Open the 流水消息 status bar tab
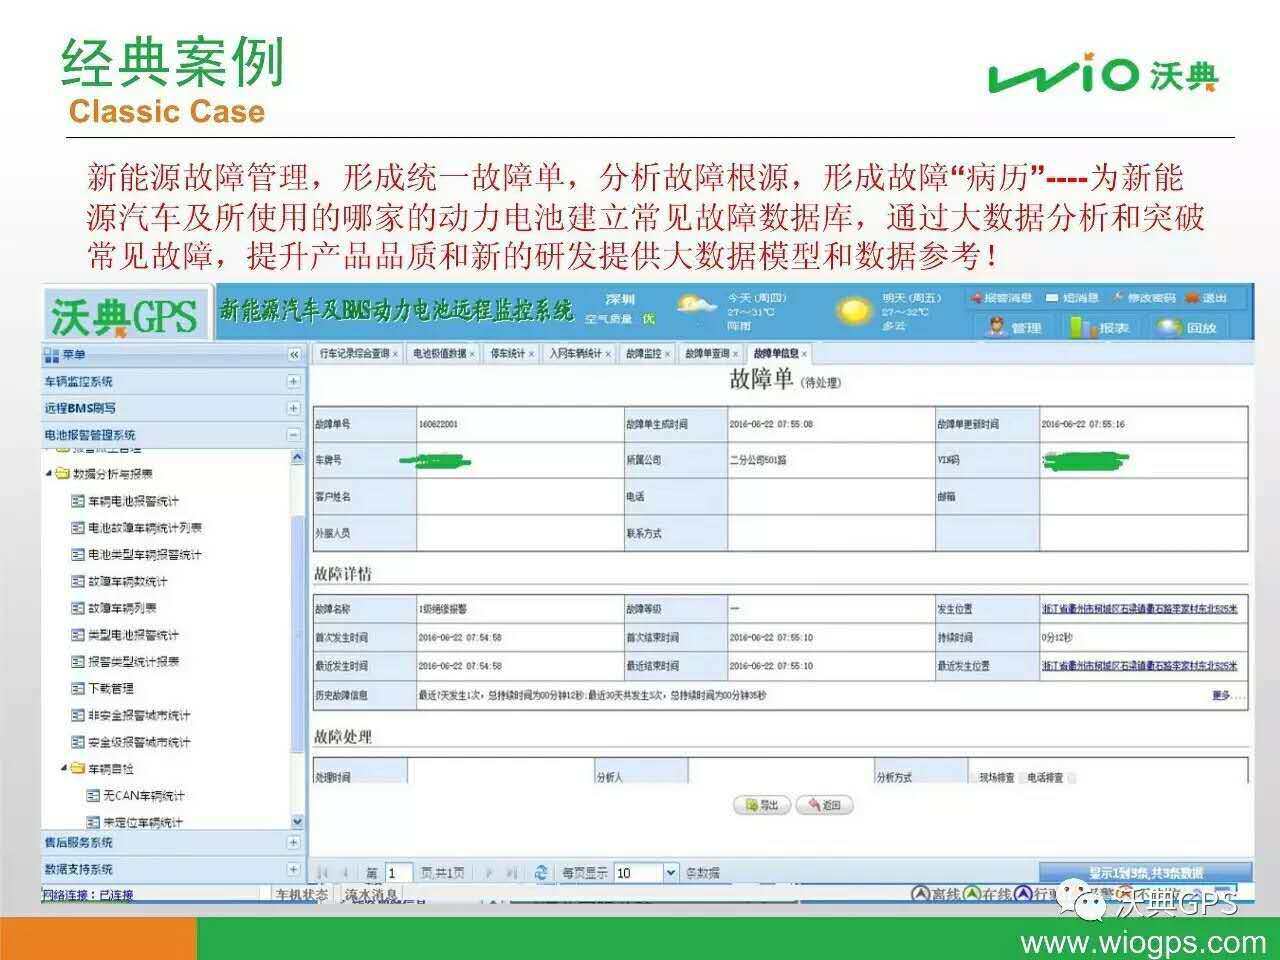1280x960 pixels. pyautogui.click(x=372, y=895)
